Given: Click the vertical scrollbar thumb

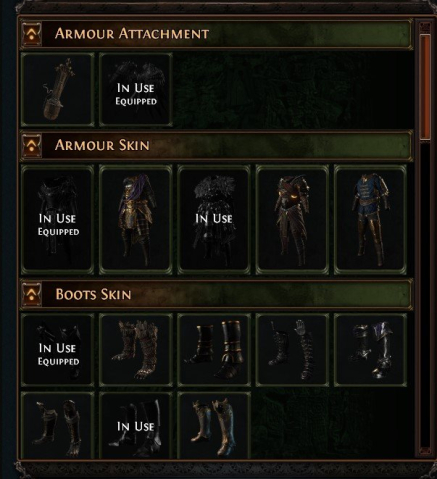Looking at the screenshot, I should tap(425, 87).
